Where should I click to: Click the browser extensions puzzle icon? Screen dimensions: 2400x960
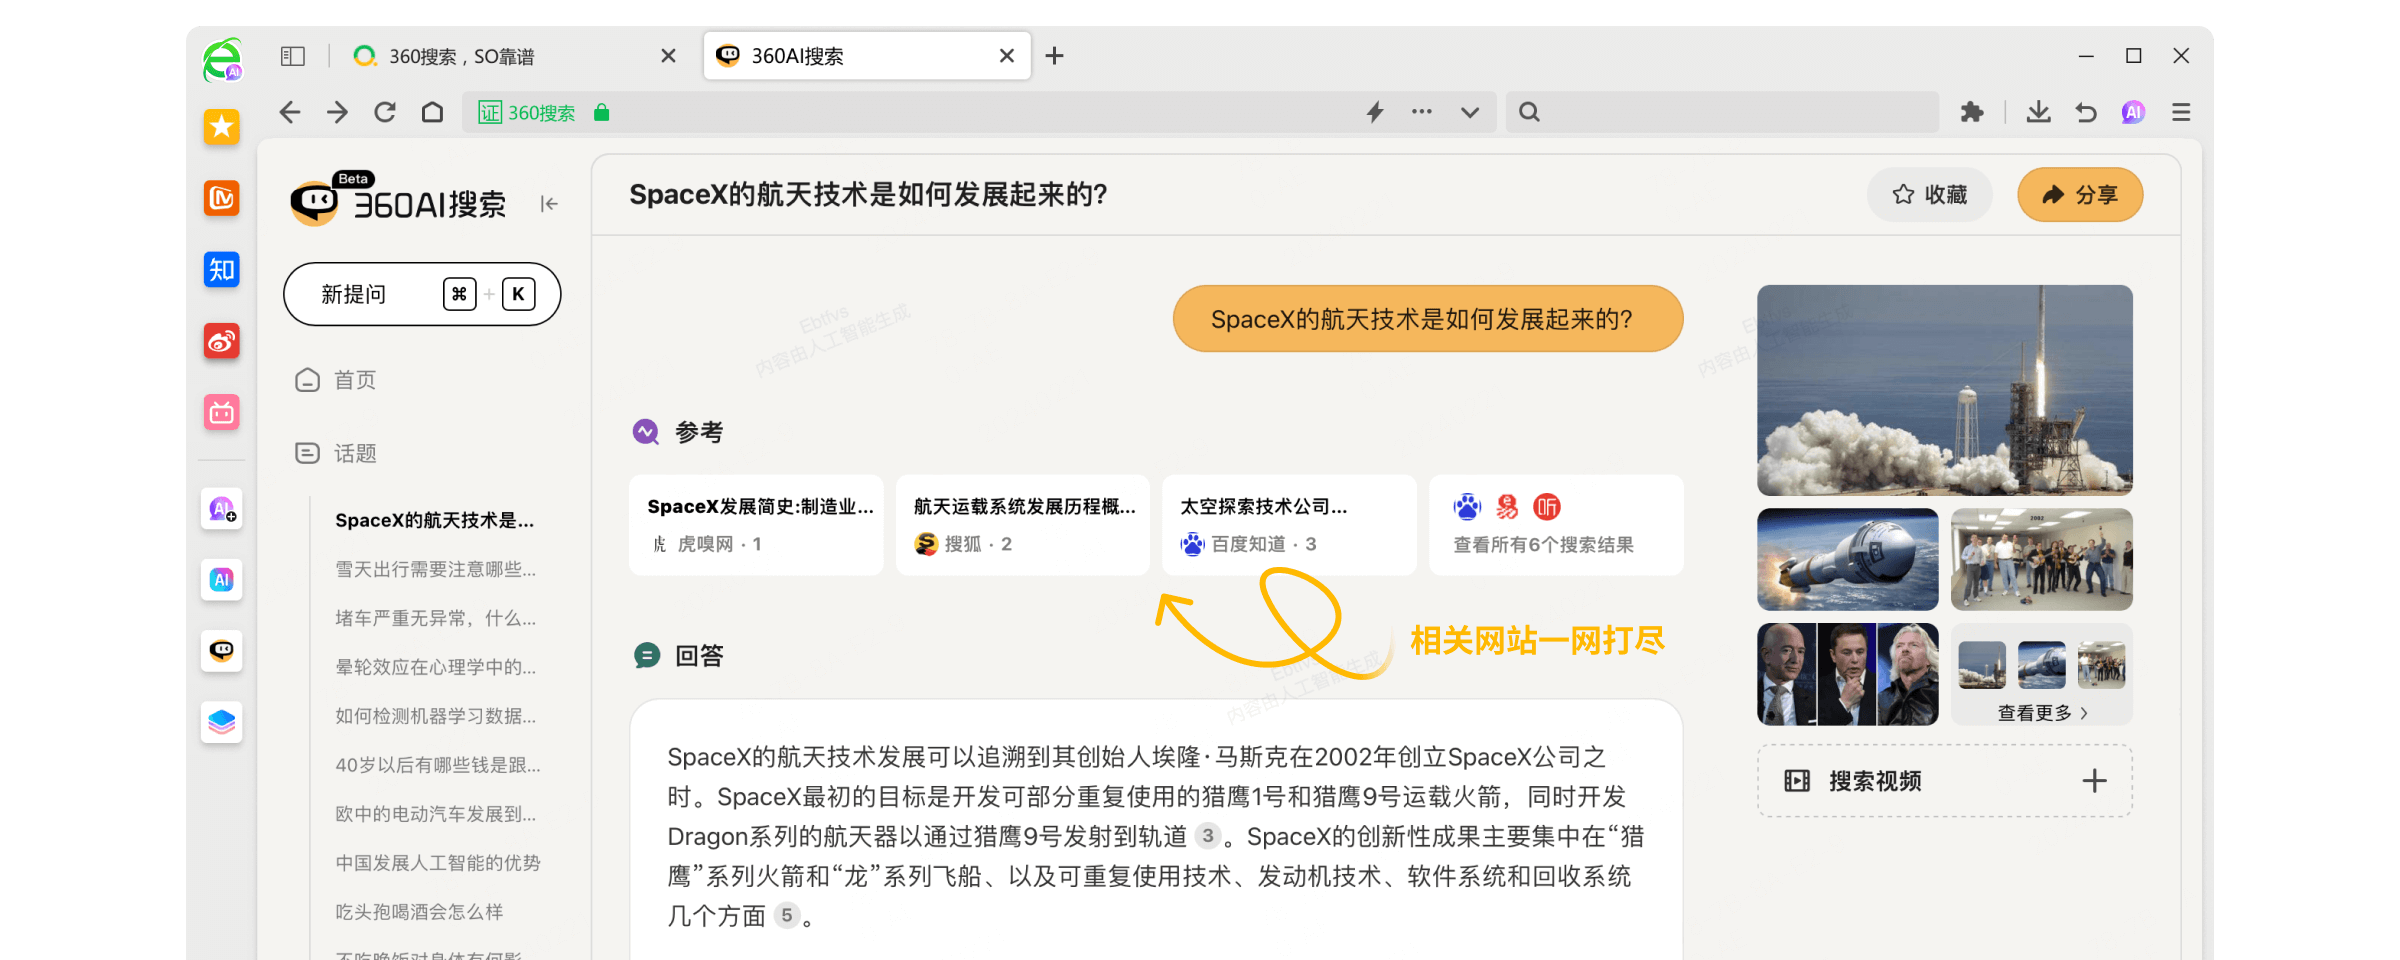[1971, 112]
